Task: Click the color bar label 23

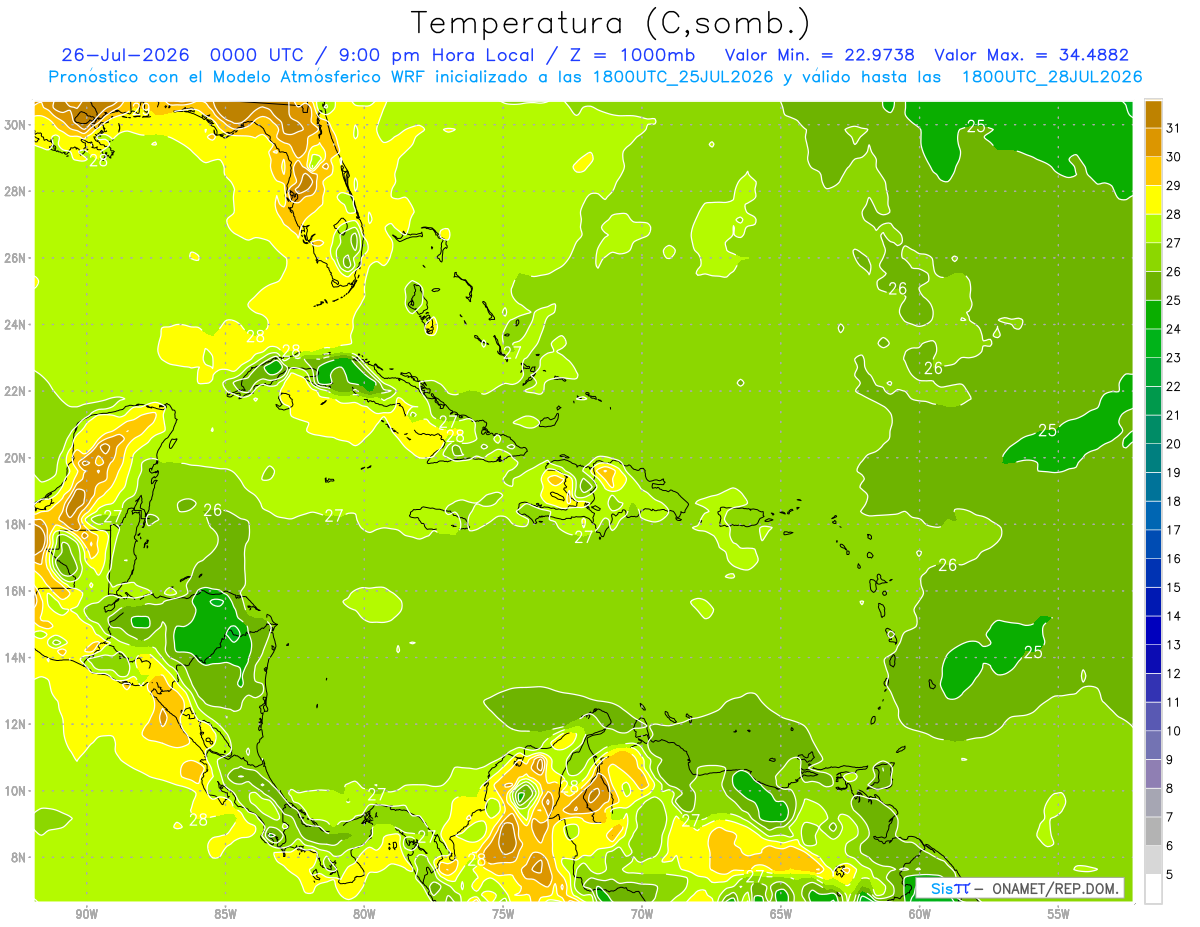Action: pos(1175,358)
